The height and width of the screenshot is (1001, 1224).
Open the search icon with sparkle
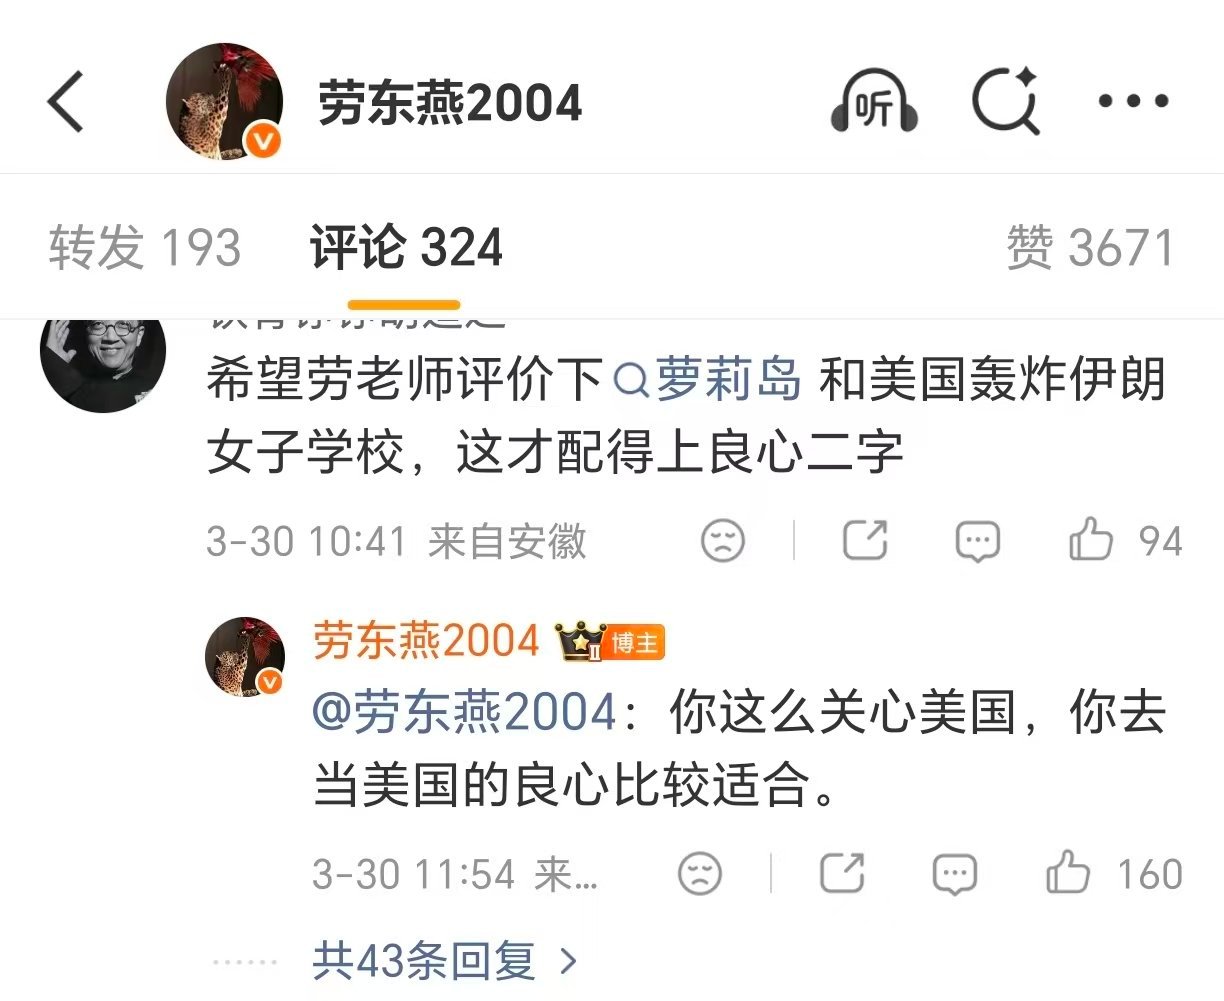(x=1006, y=101)
